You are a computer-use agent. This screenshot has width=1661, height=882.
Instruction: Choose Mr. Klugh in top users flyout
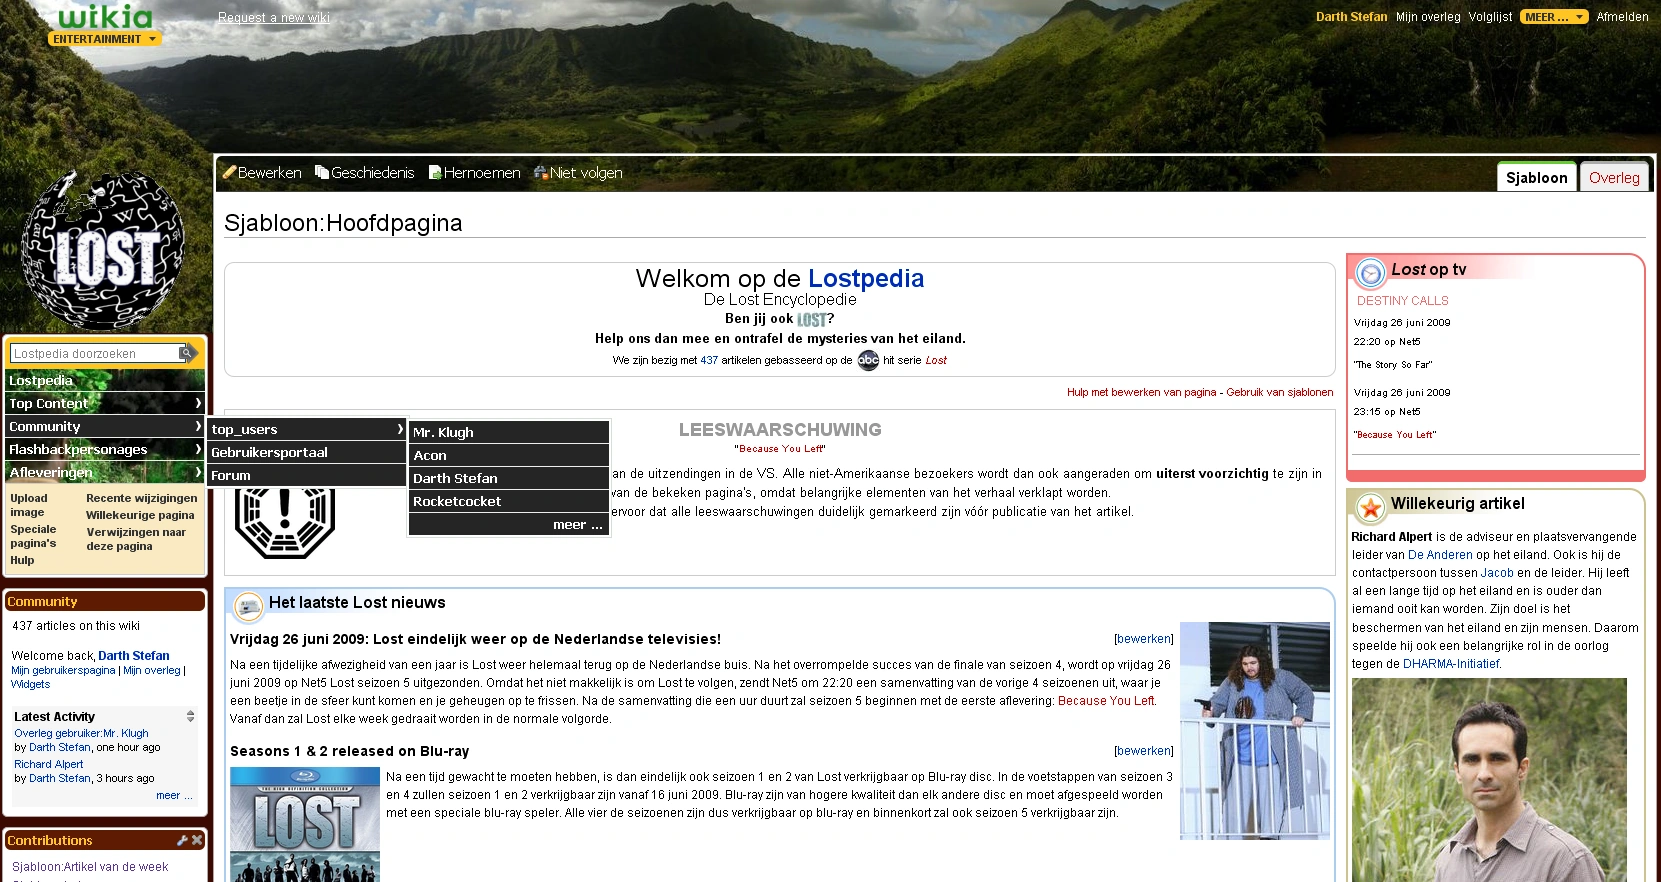pos(509,432)
